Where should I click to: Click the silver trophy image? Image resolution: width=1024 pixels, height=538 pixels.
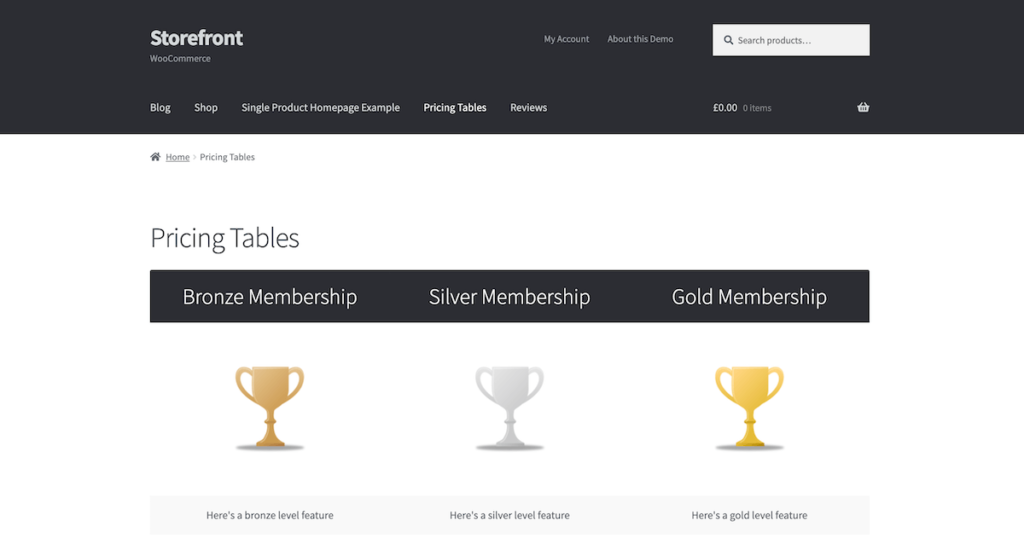click(509, 407)
